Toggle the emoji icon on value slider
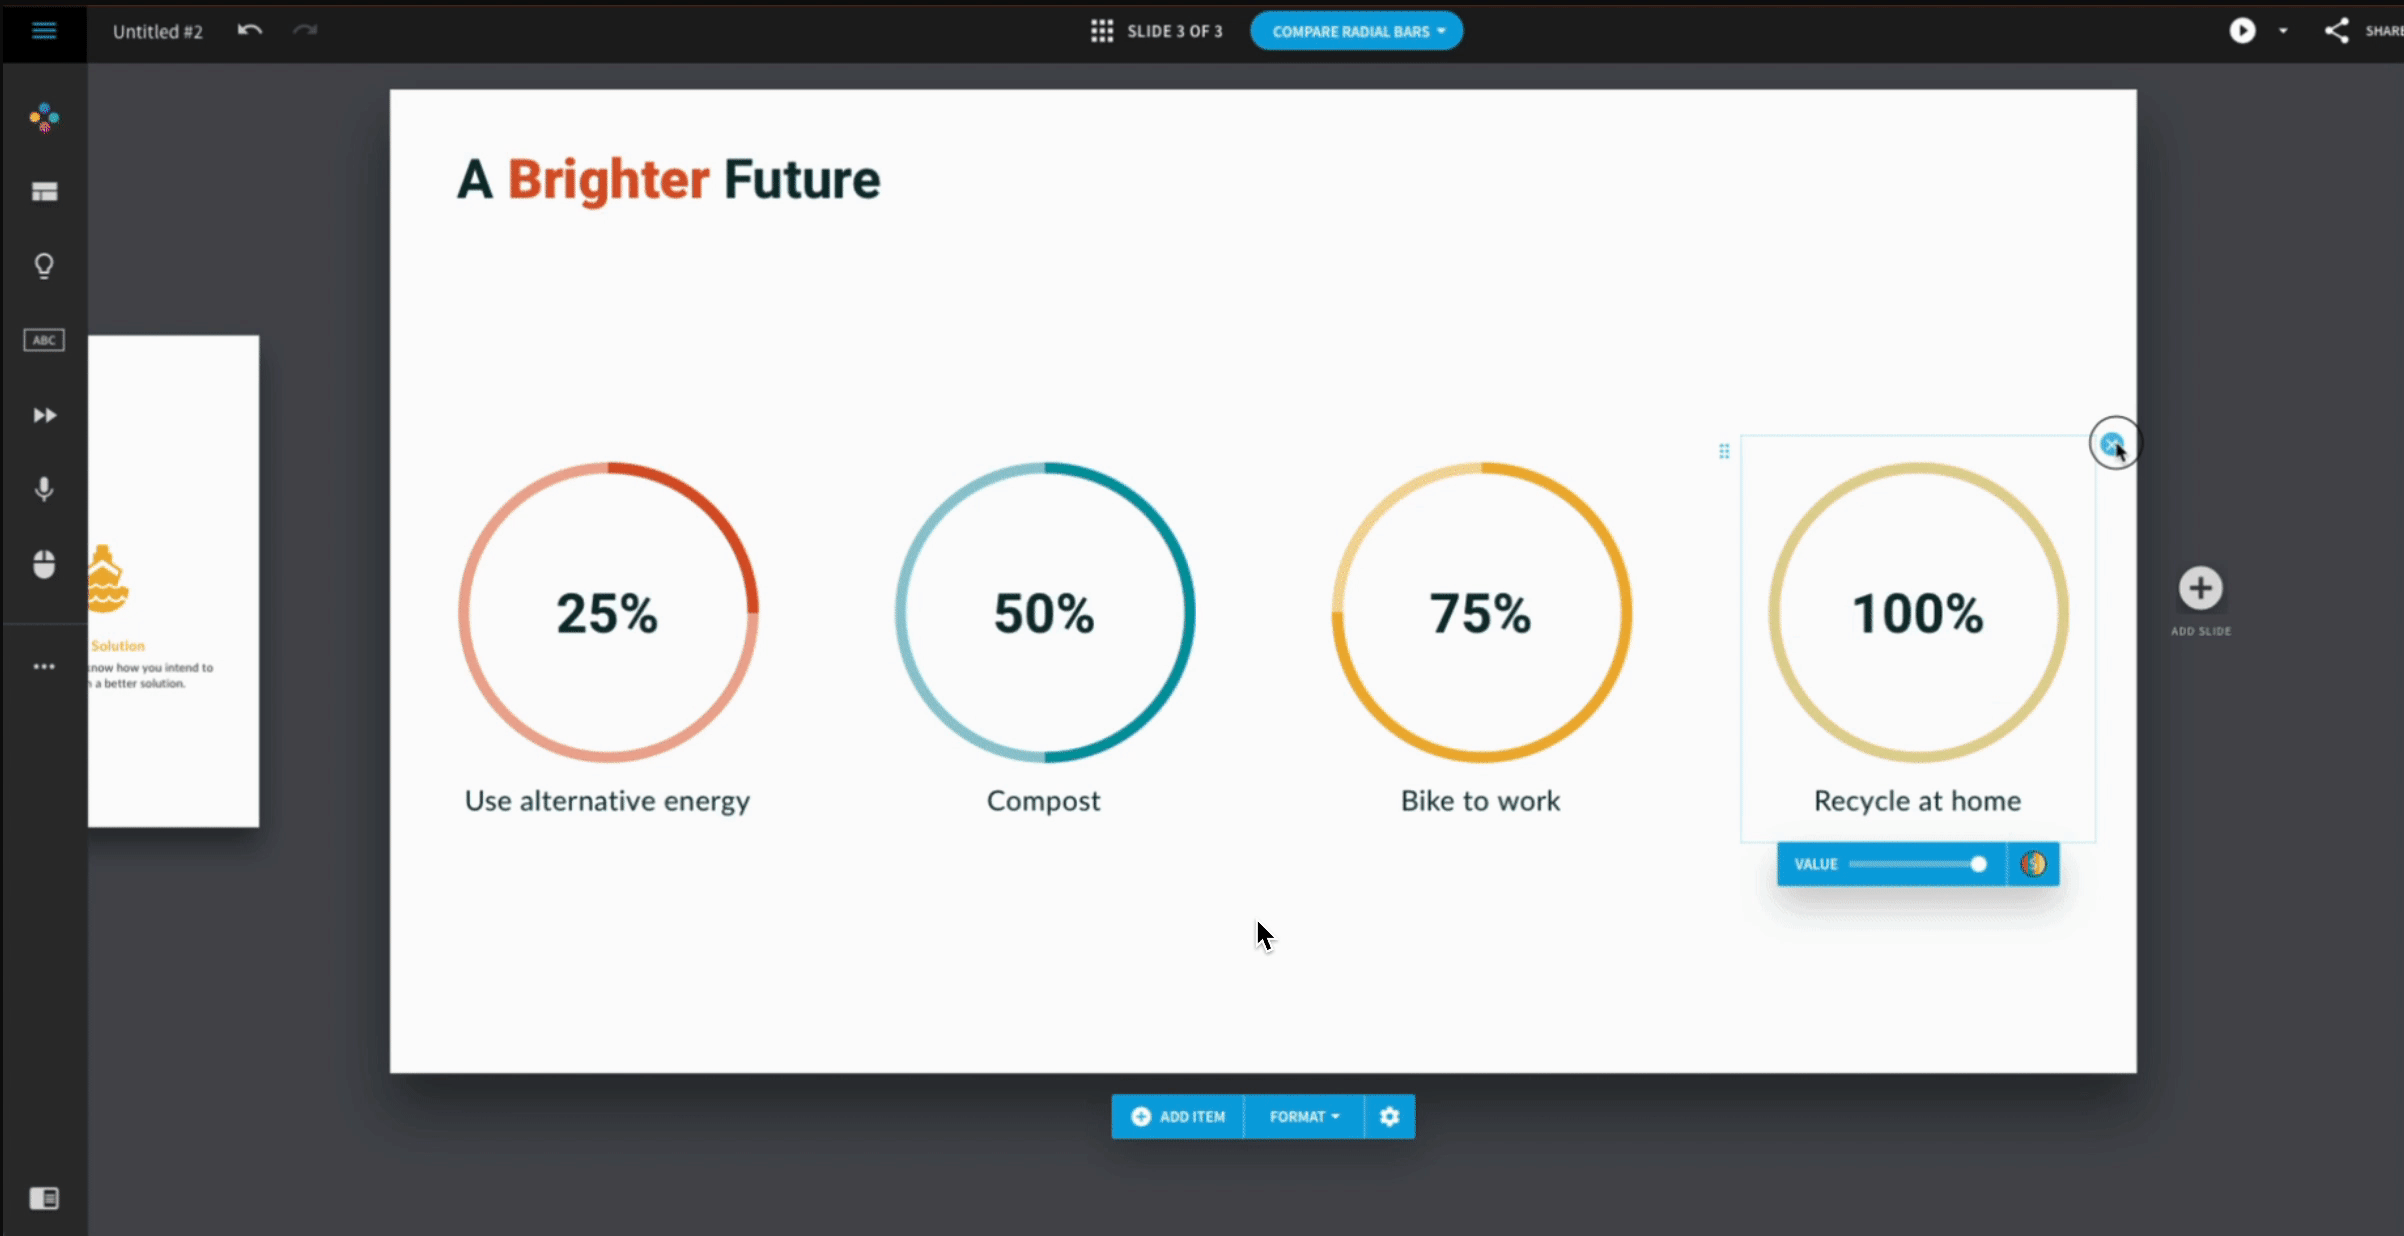The image size is (2404, 1236). (2035, 862)
